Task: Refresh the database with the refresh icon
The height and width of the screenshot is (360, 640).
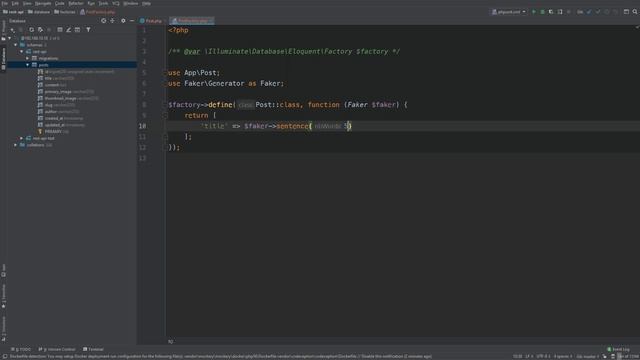Action: [31, 30]
